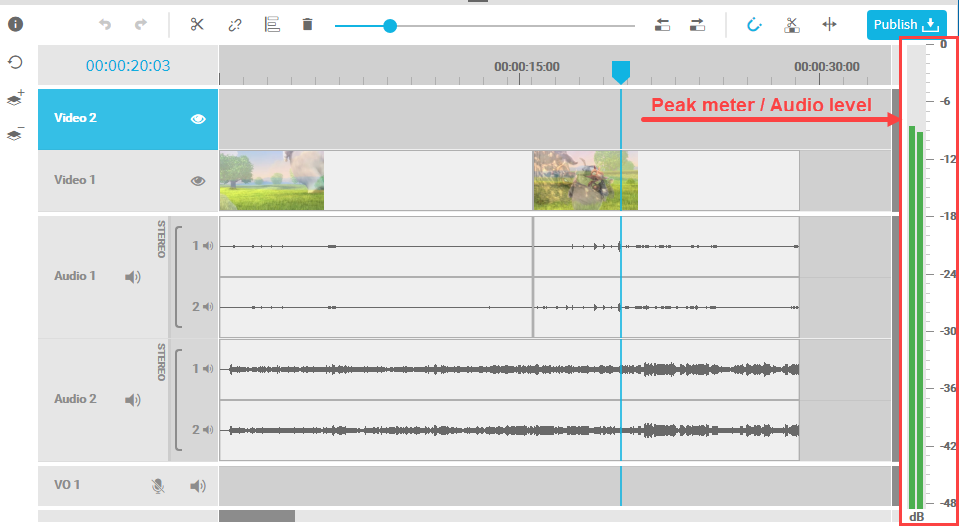Click the redo arrow
This screenshot has width=959, height=526.
[141, 24]
